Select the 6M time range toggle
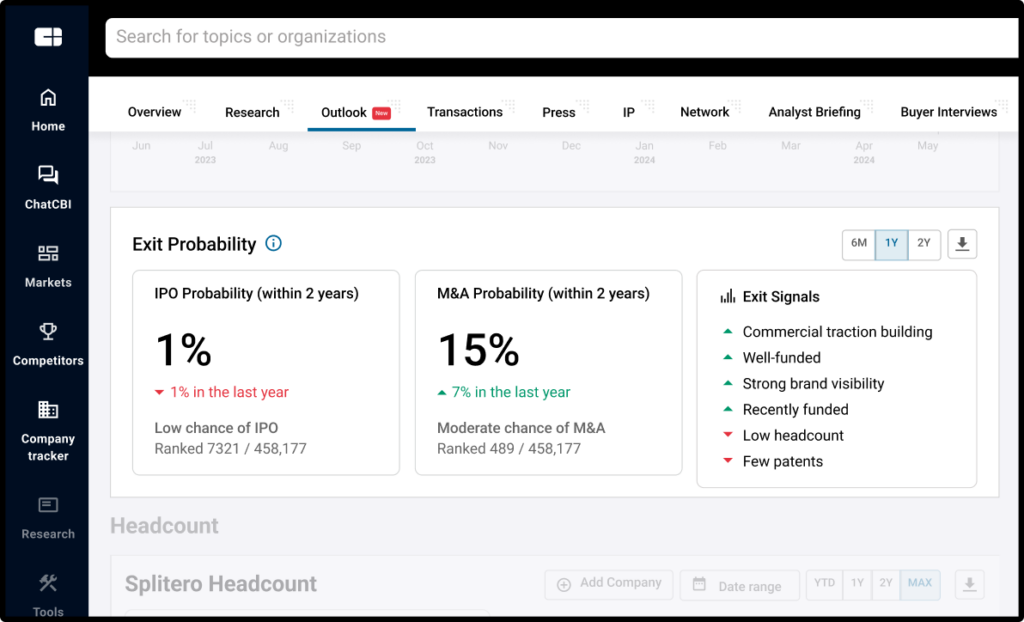 coord(859,244)
